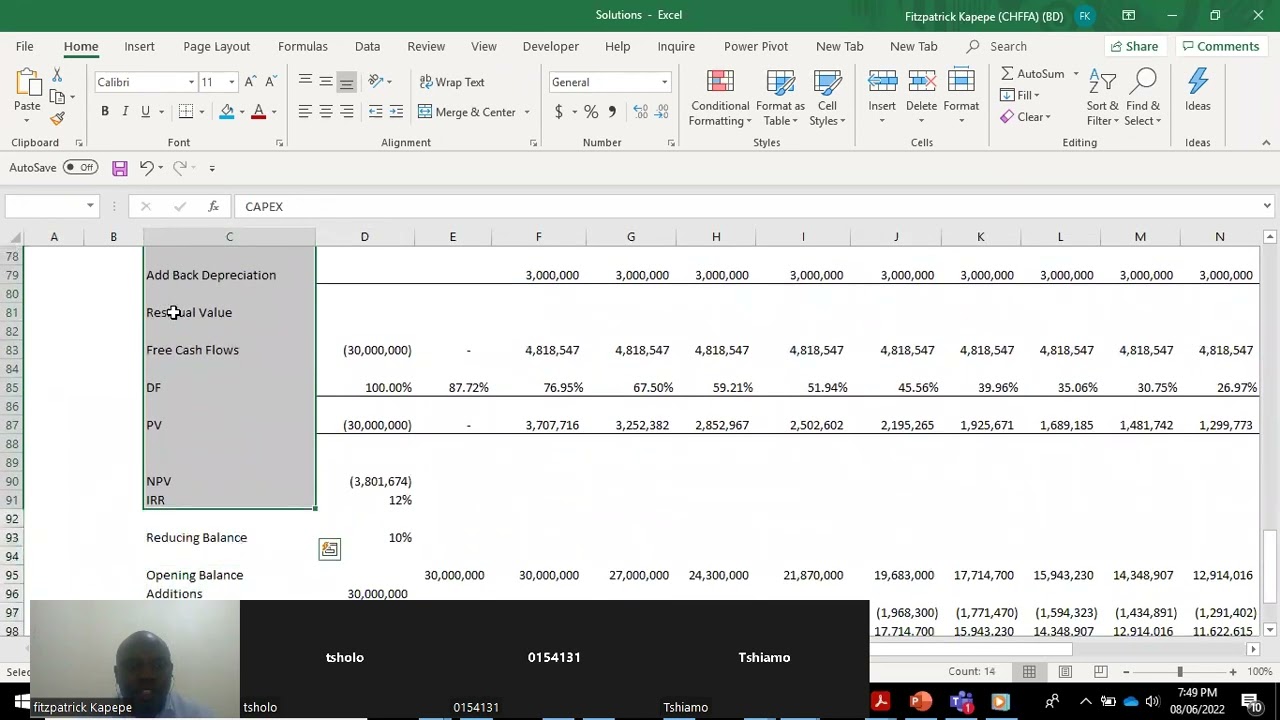Click the Decrease Decimal icon

[x=664, y=112]
